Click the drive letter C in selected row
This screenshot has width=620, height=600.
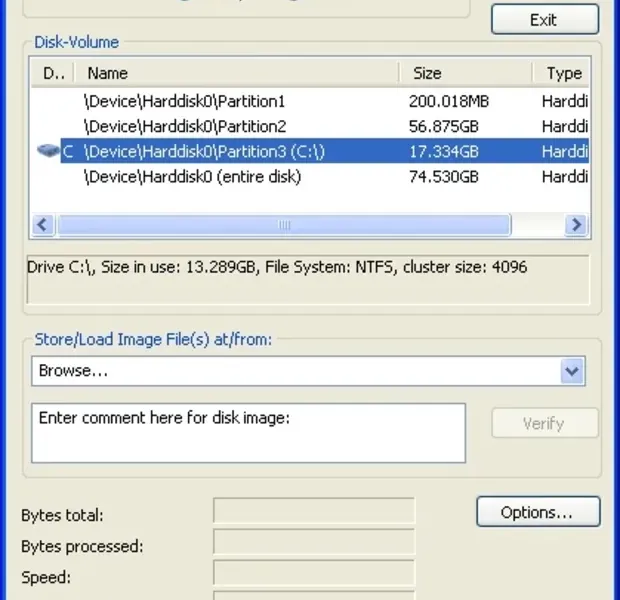coord(68,151)
